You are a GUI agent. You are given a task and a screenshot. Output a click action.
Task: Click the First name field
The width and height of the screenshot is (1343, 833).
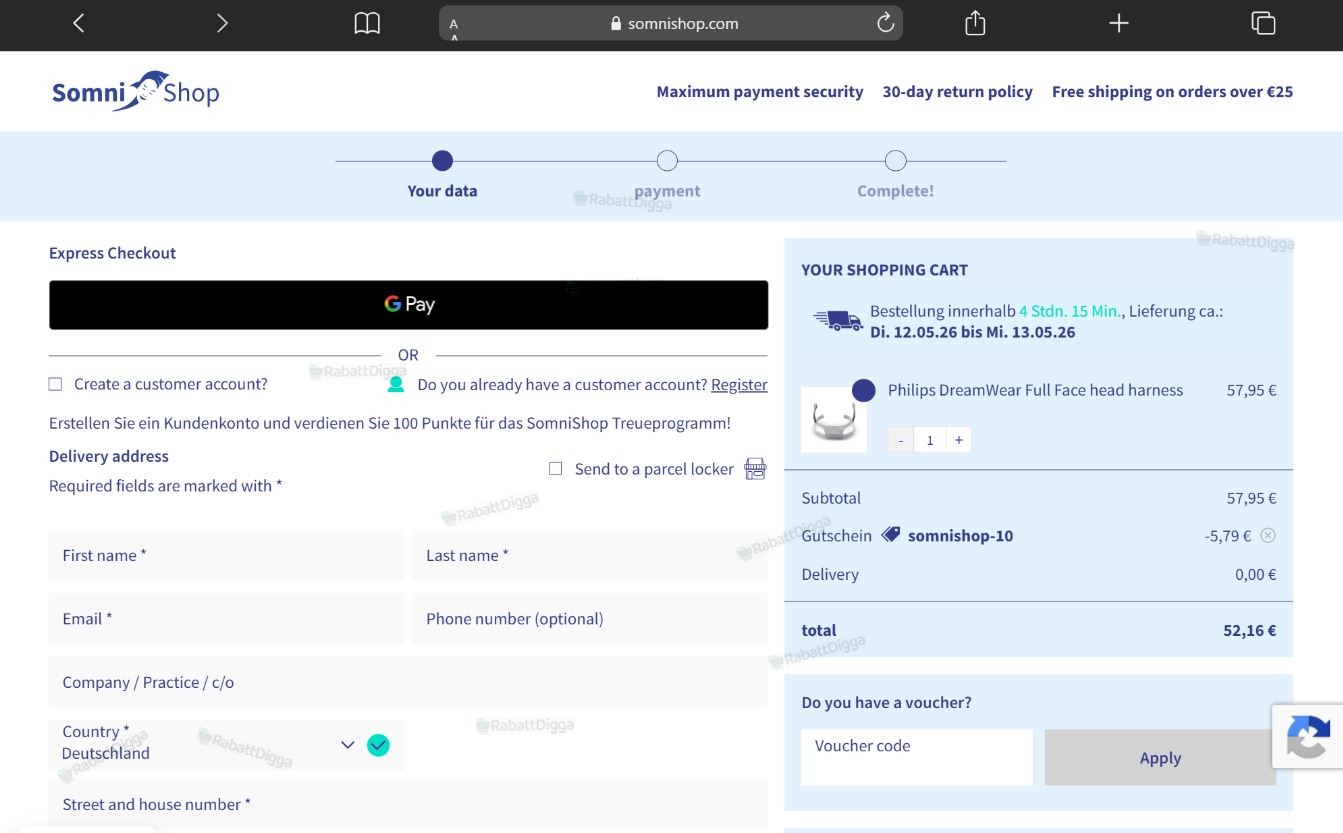[226, 555]
